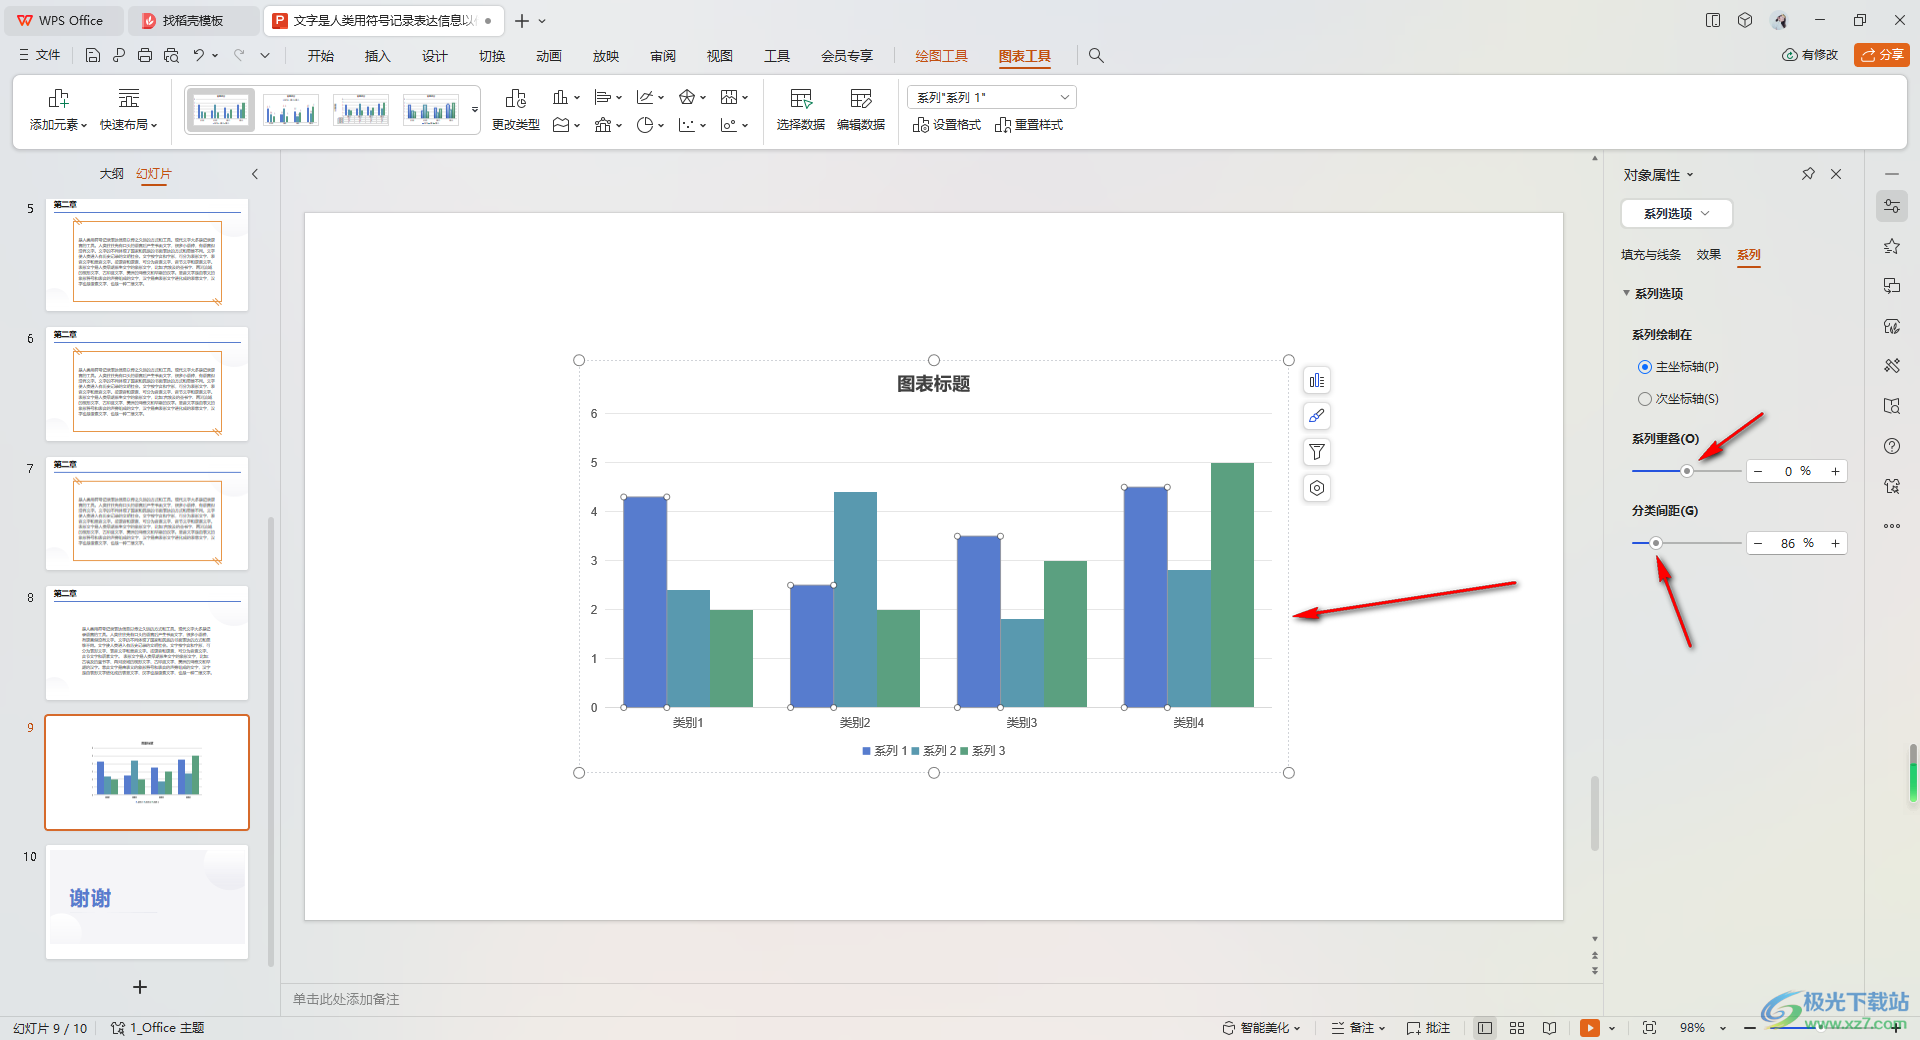Close the 对象属性 panel

[1836, 174]
